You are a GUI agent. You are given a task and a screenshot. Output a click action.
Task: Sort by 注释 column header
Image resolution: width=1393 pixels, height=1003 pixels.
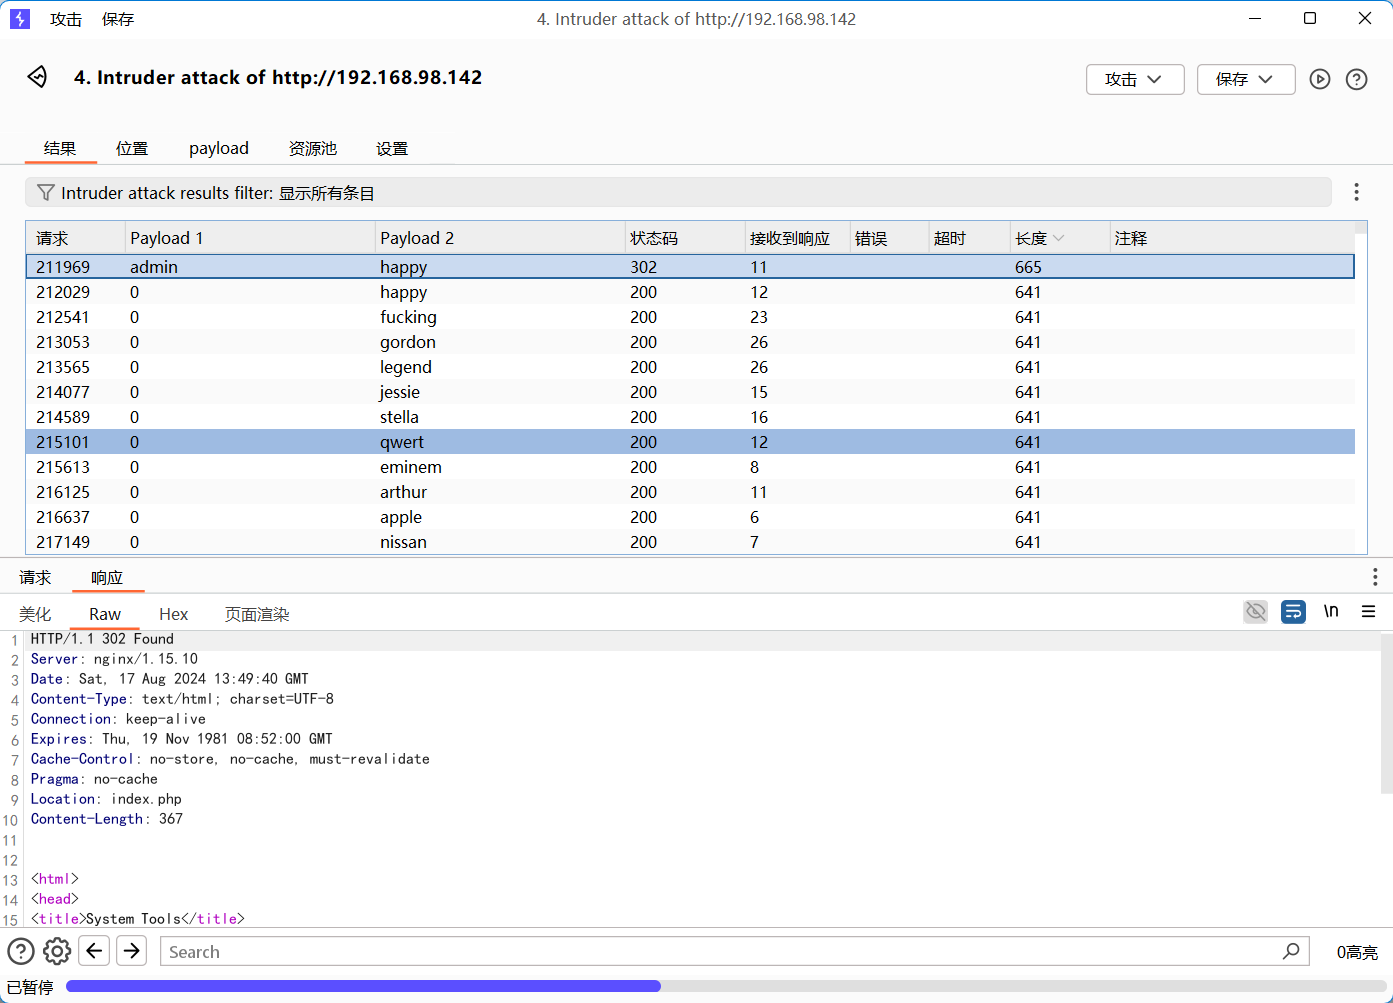[1232, 238]
